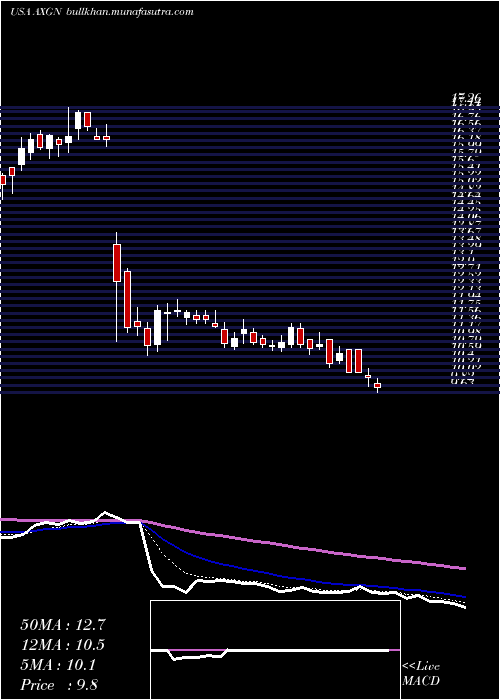
Task: Select the 5MA : 10.1 reading
Action: tap(58, 665)
